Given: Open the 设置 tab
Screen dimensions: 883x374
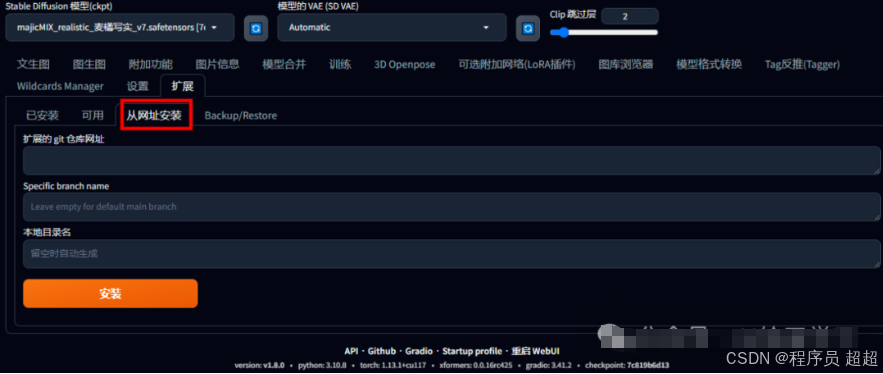Looking at the screenshot, I should point(137,86).
